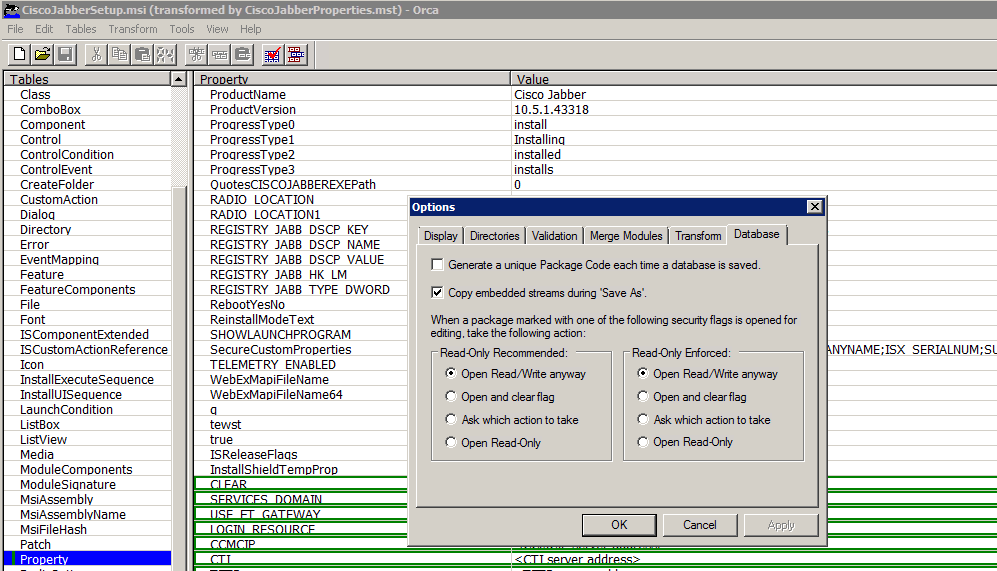997x571 pixels.
Task: Open the Tables menu
Action: point(81,29)
